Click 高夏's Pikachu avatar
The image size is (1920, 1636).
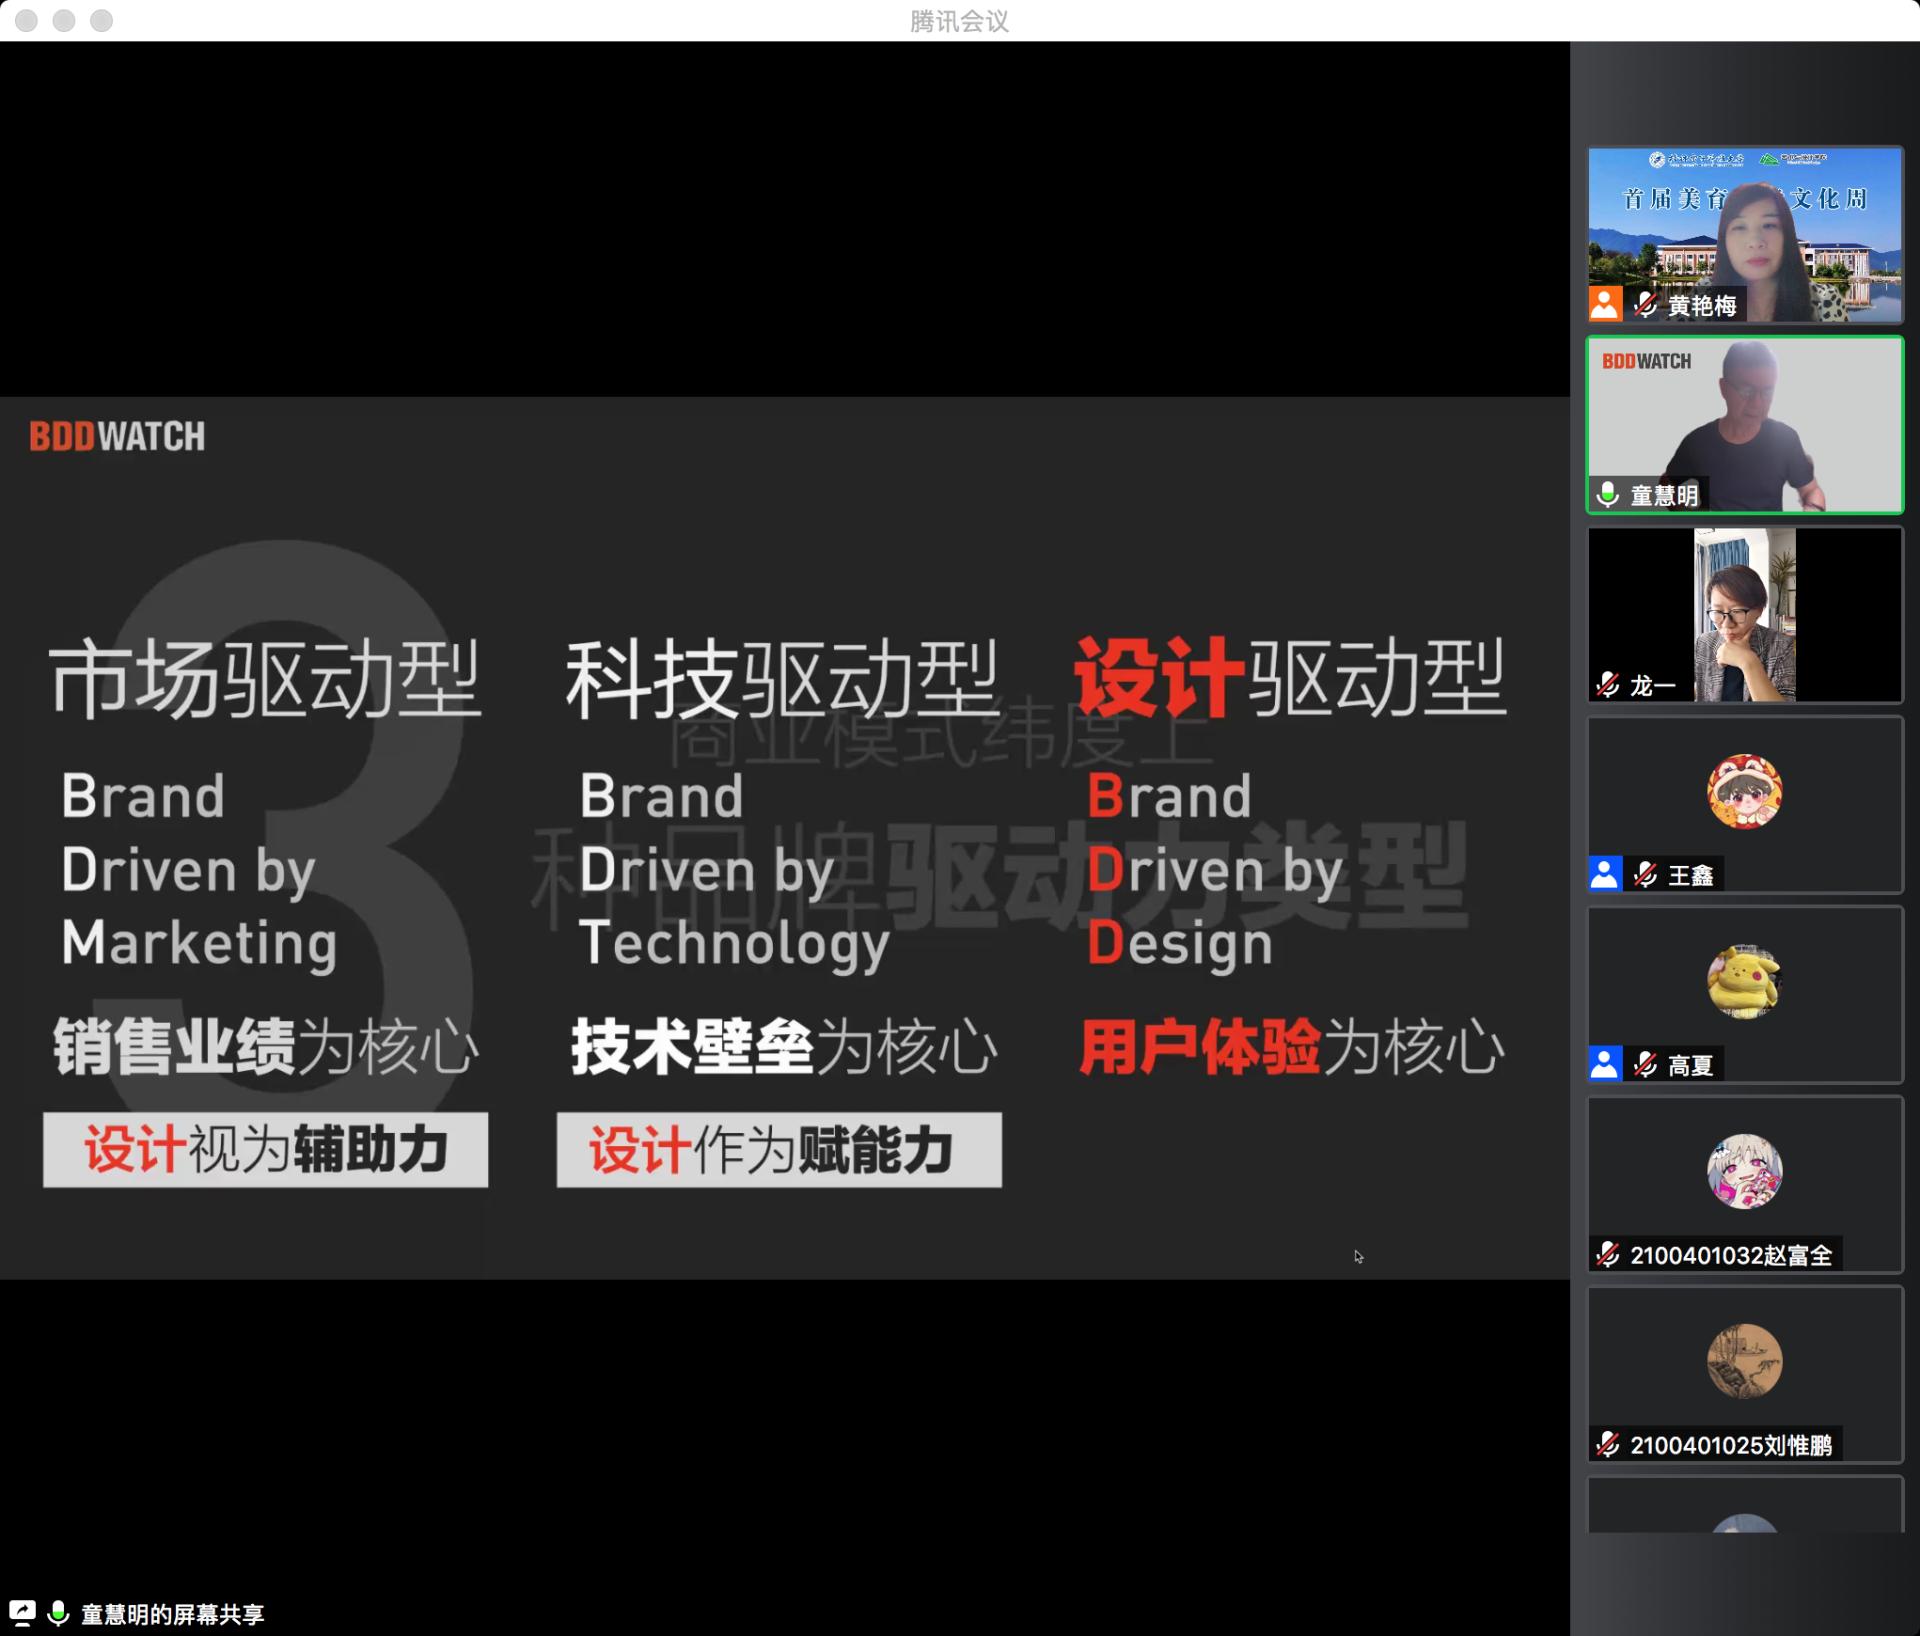(x=1744, y=982)
